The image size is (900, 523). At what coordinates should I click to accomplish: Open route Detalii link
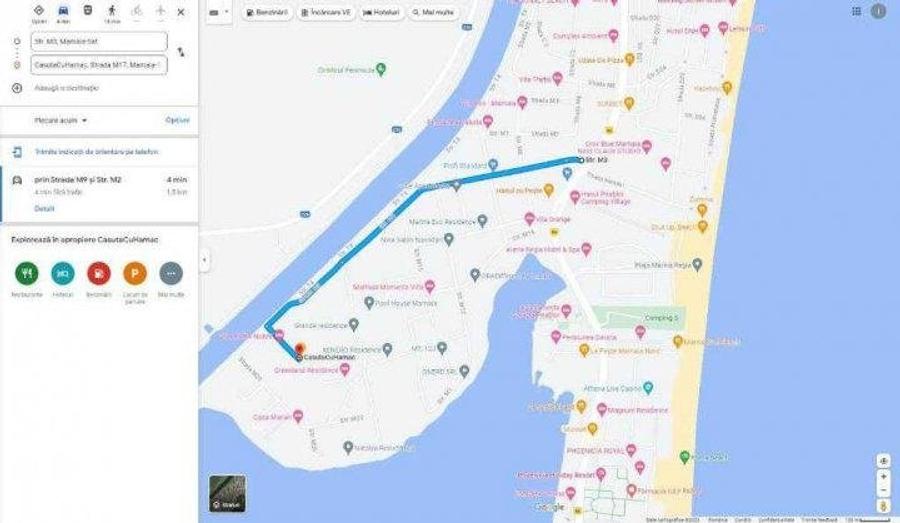click(44, 209)
